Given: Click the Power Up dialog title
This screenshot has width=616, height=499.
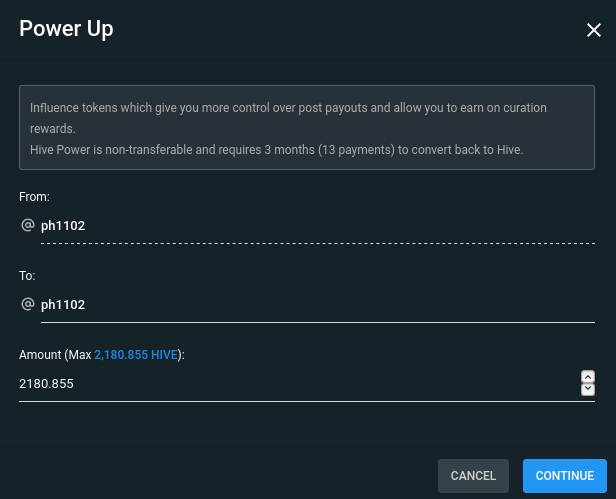Looking at the screenshot, I should [x=66, y=29].
